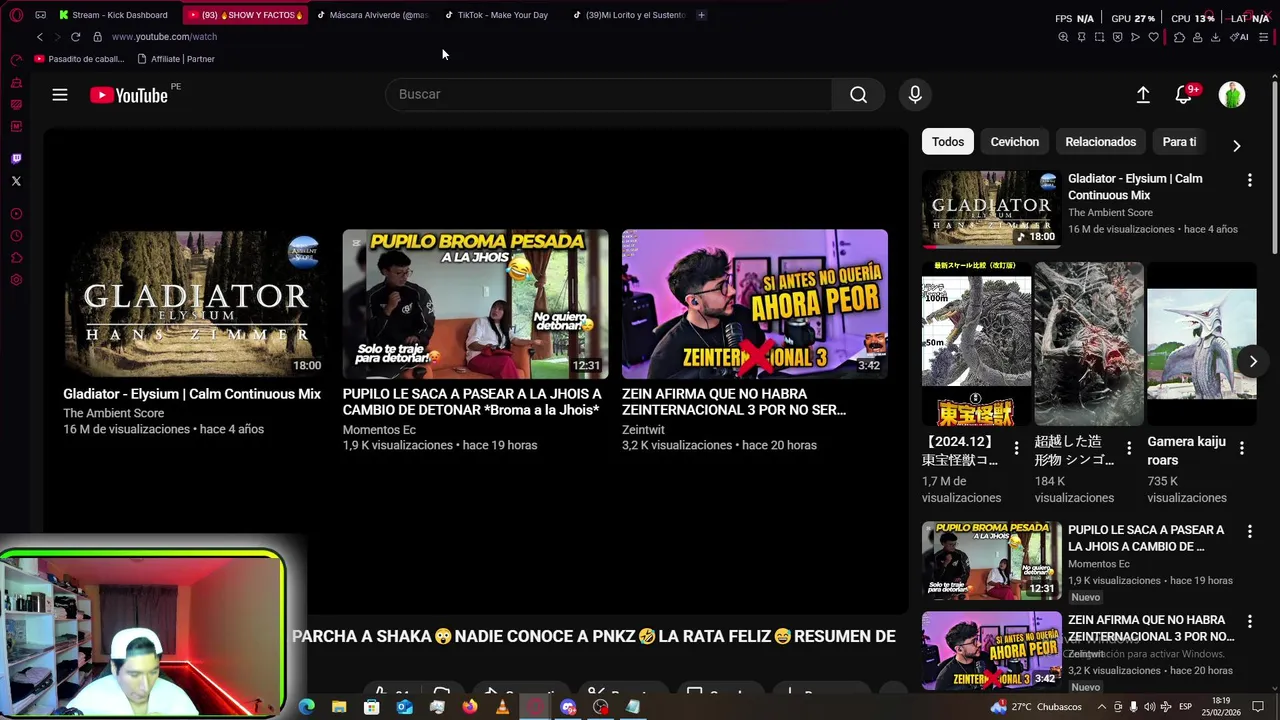Open File Explorer from the taskbar
This screenshot has height=720, width=1280.
pyautogui.click(x=339, y=707)
